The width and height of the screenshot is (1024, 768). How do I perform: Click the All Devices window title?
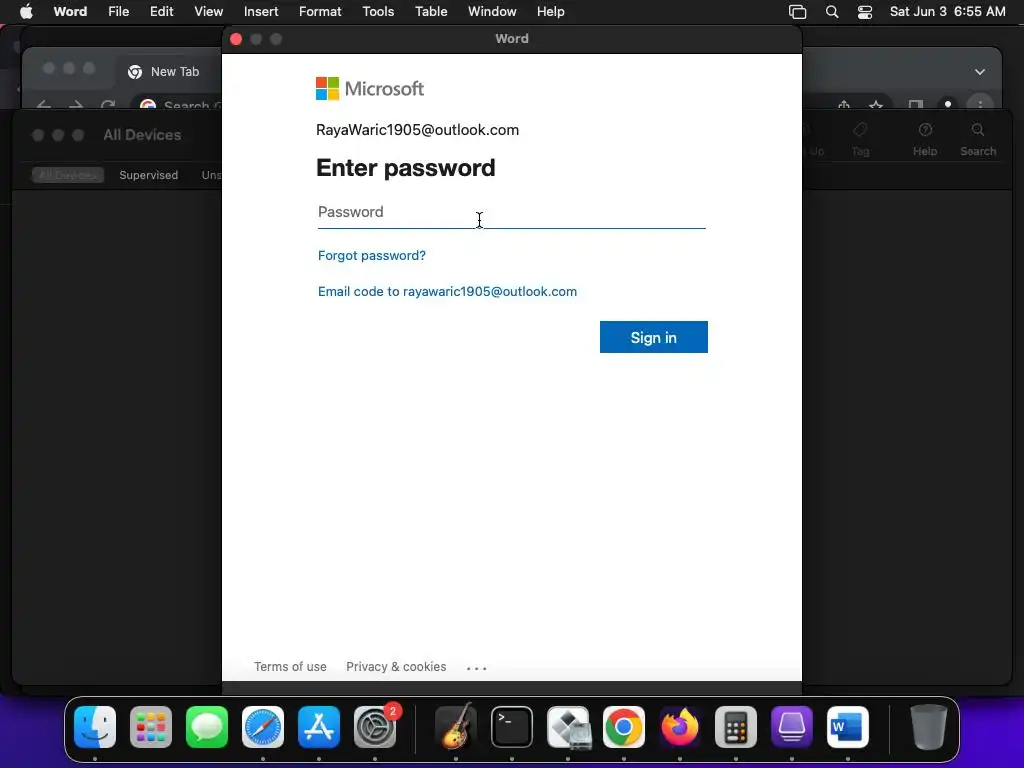(x=142, y=135)
